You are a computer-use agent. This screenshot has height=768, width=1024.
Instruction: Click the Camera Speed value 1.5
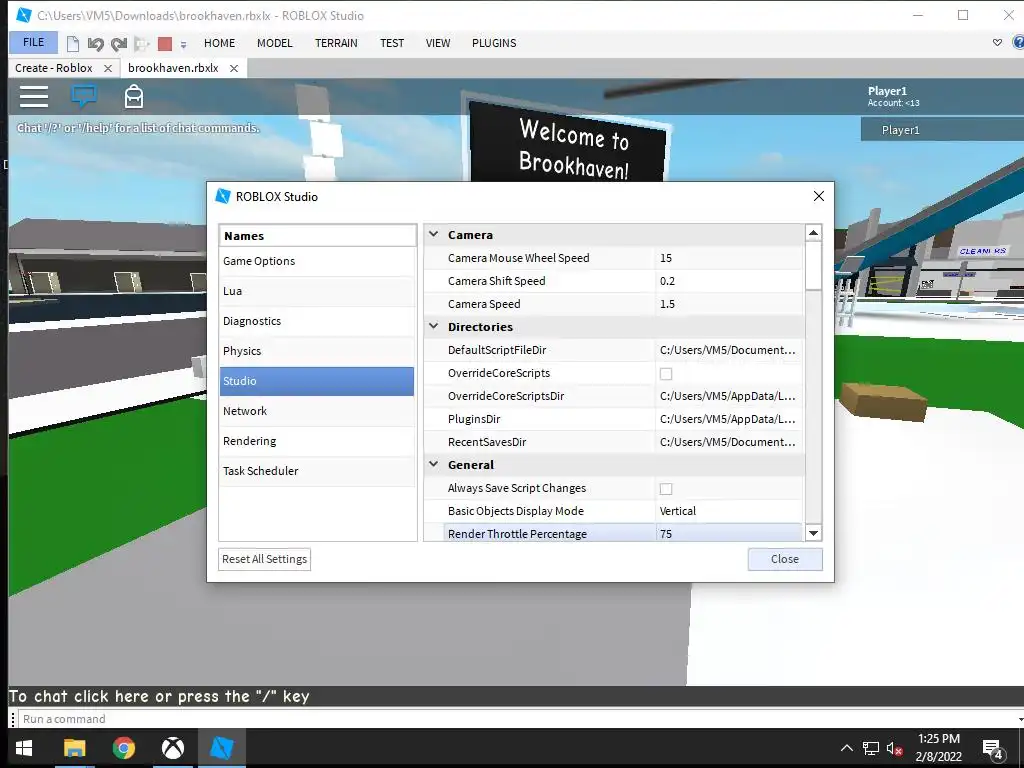(x=729, y=304)
